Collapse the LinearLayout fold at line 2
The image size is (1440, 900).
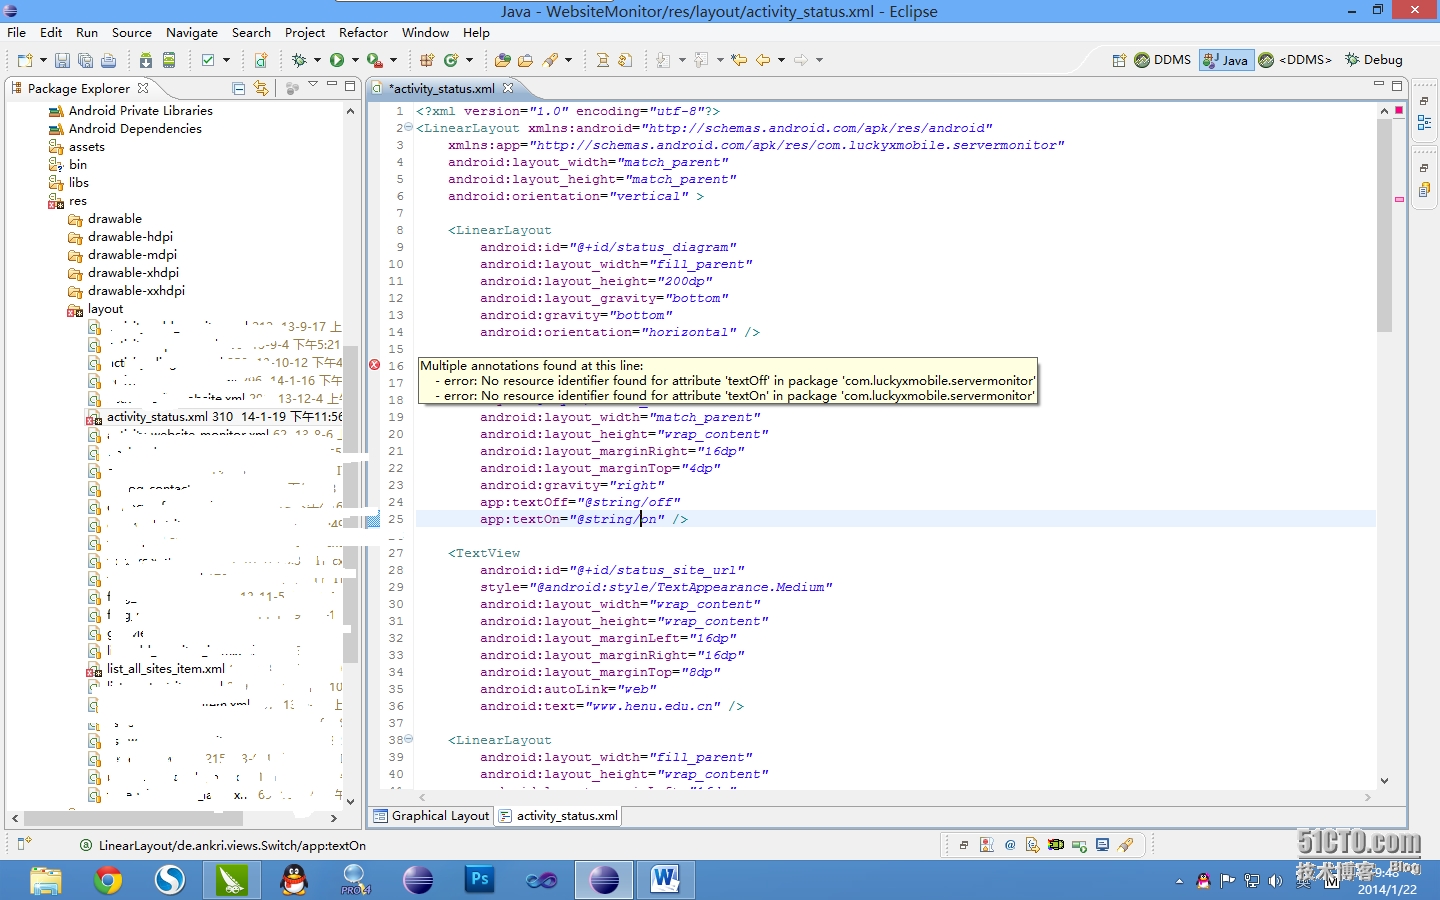click(408, 127)
